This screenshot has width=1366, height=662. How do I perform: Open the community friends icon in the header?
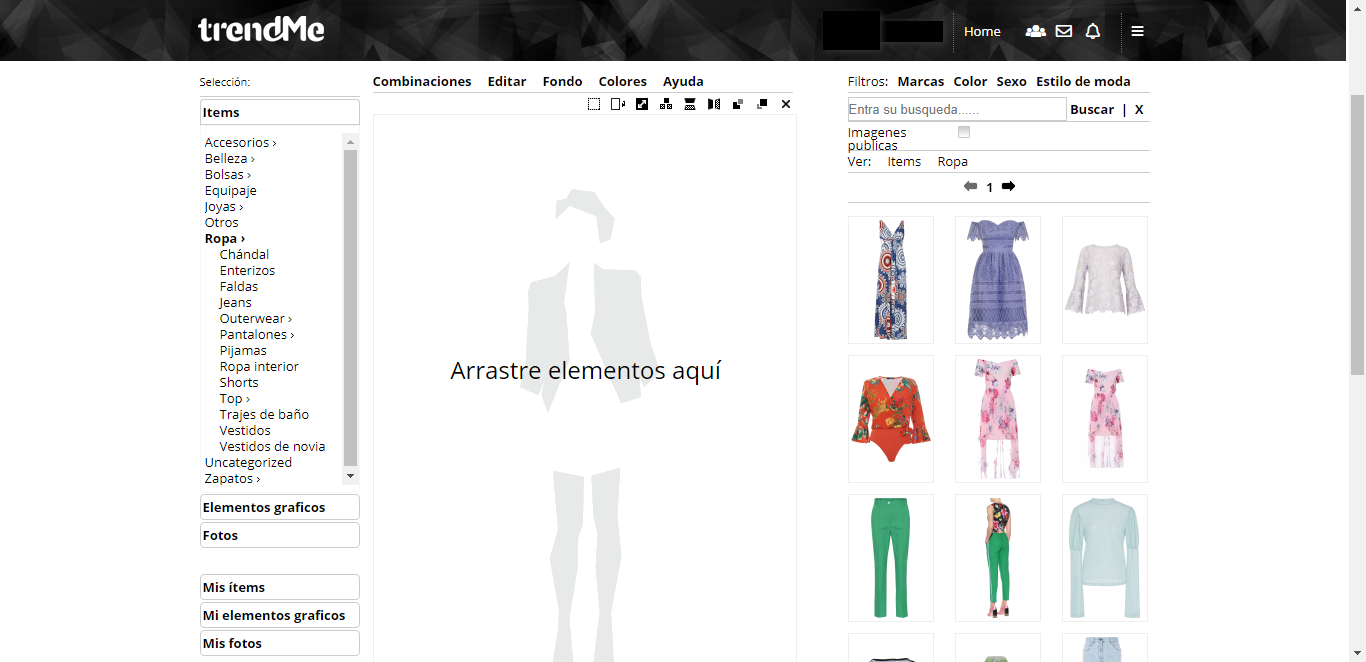pos(1035,31)
